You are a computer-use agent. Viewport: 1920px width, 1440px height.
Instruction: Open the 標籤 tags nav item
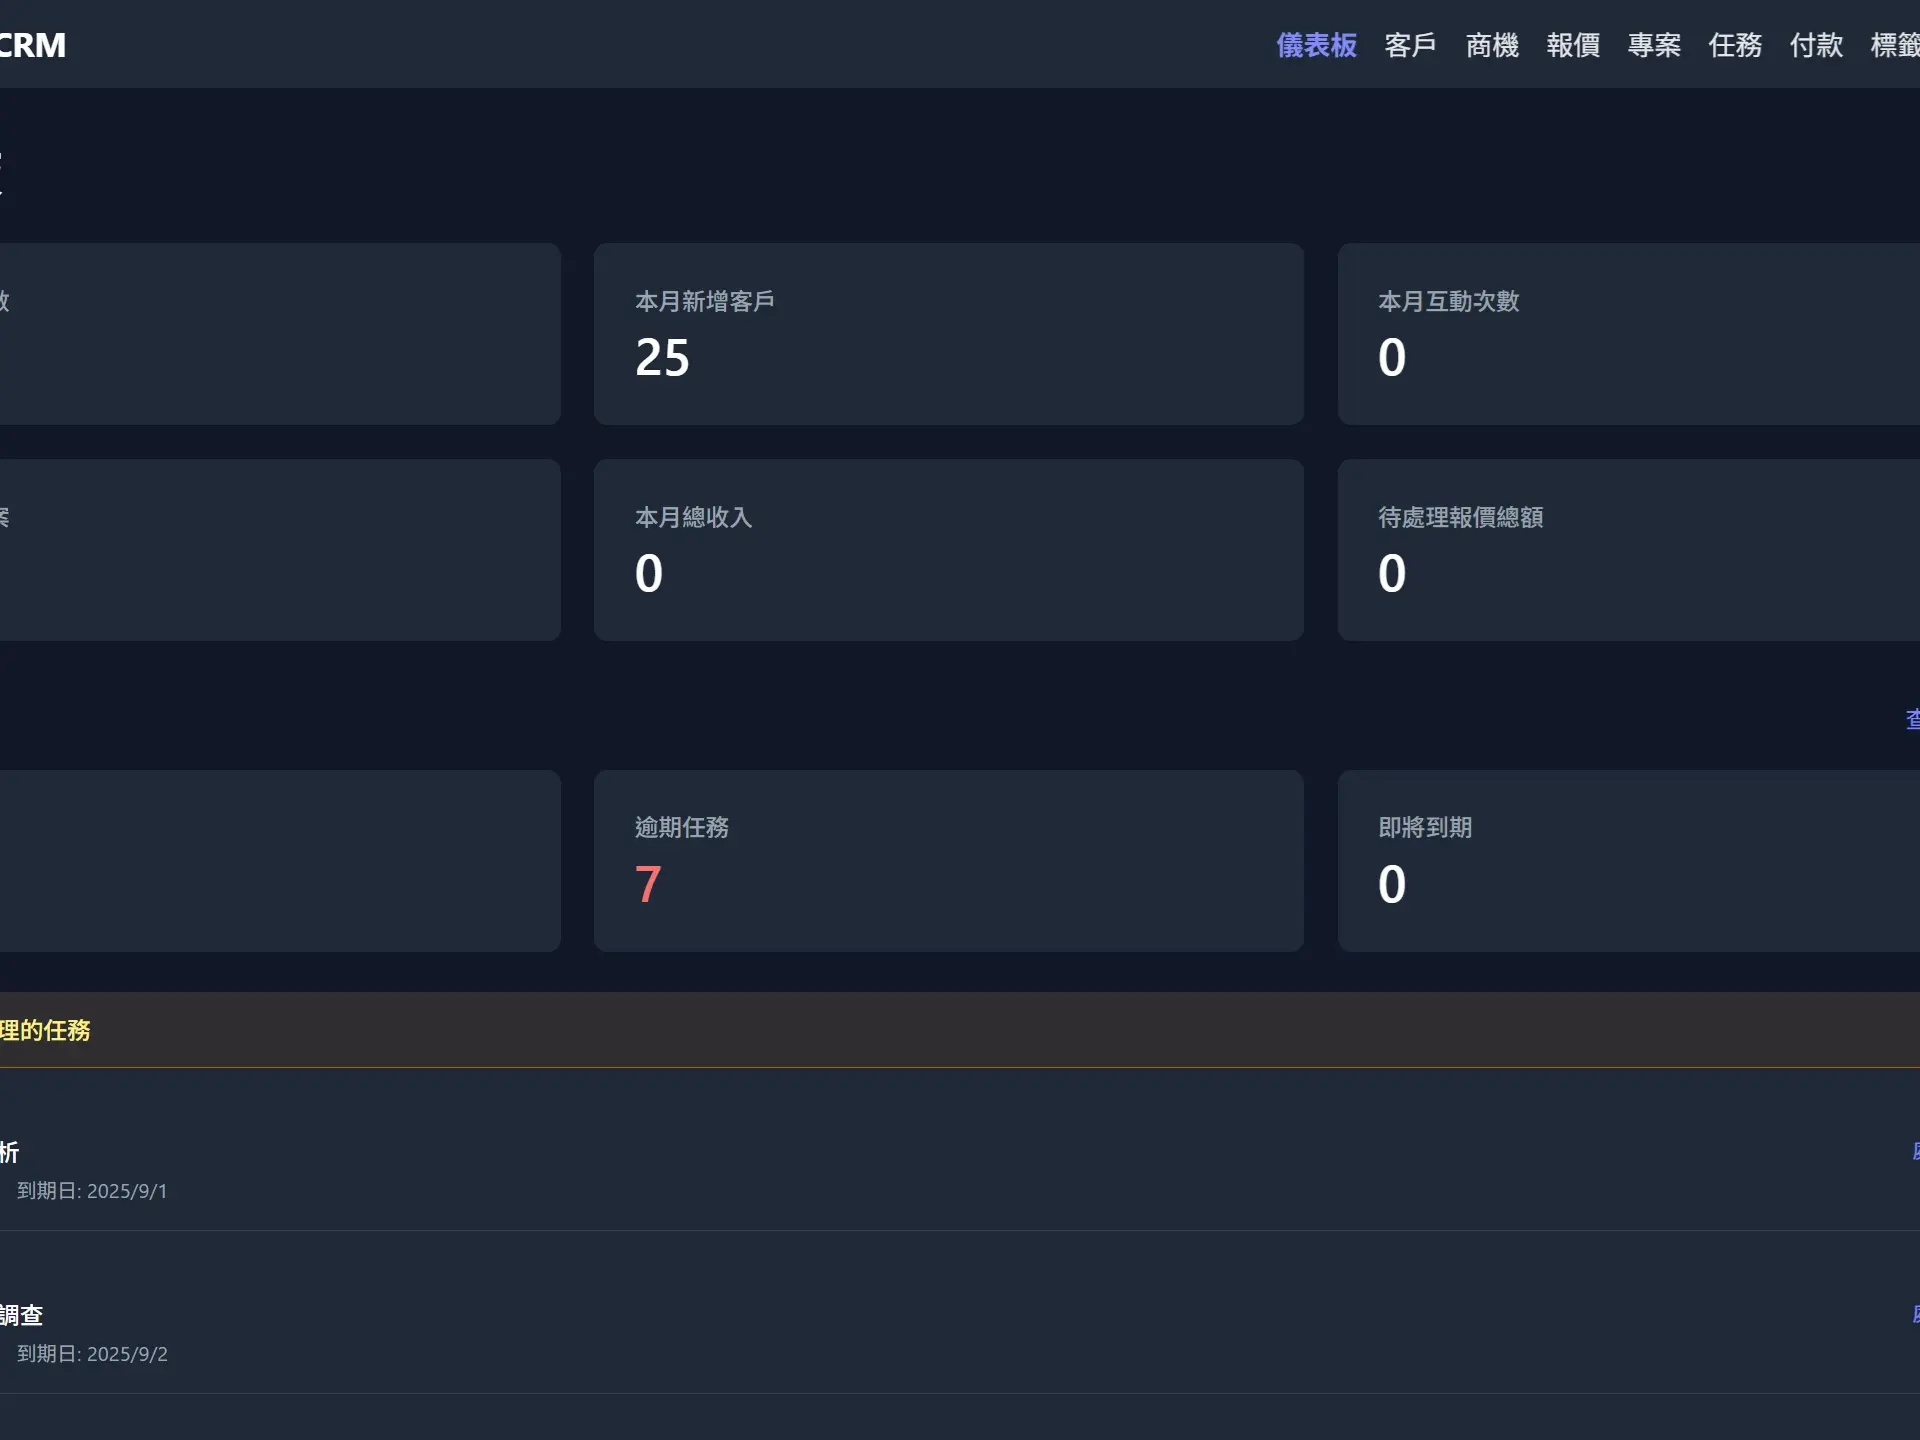[1894, 45]
